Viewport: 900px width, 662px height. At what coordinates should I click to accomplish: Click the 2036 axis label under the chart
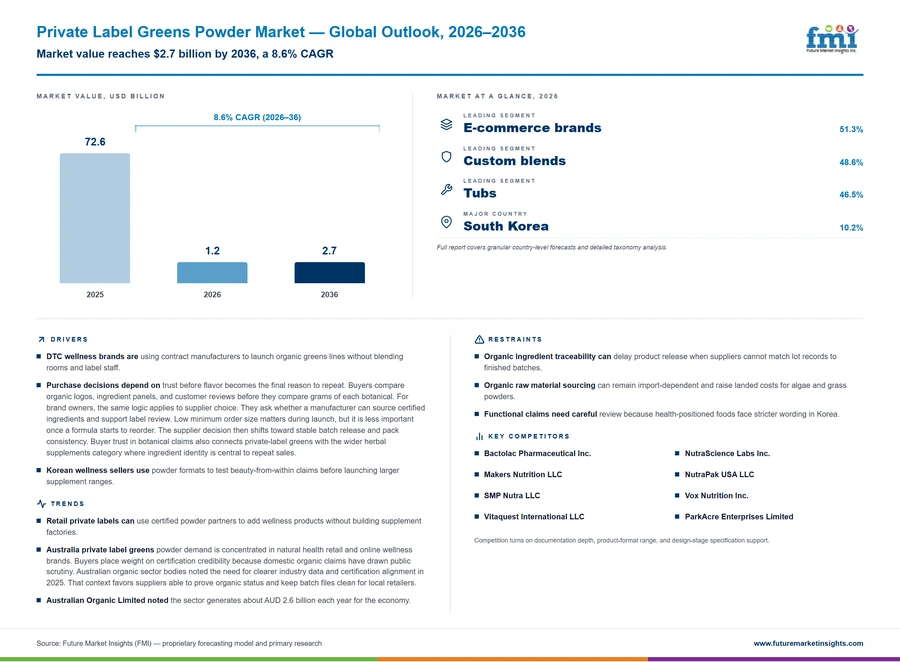point(329,295)
